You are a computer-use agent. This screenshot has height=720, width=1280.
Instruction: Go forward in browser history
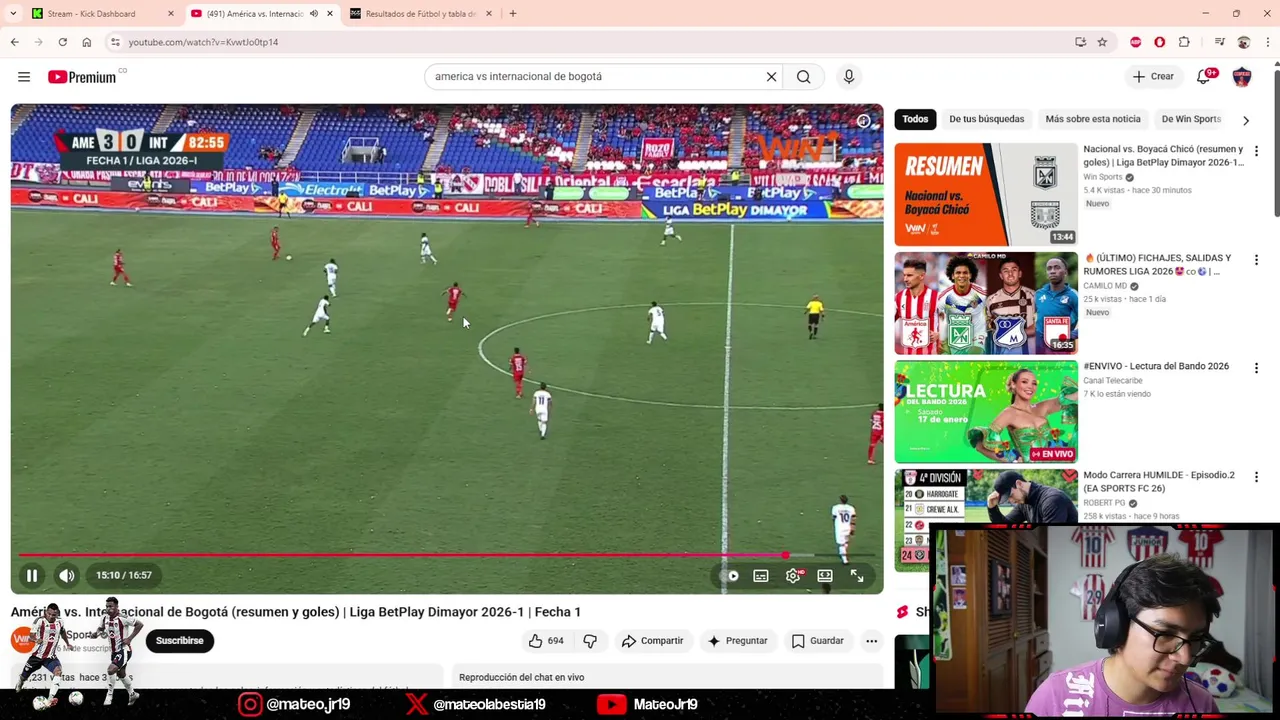(x=38, y=42)
